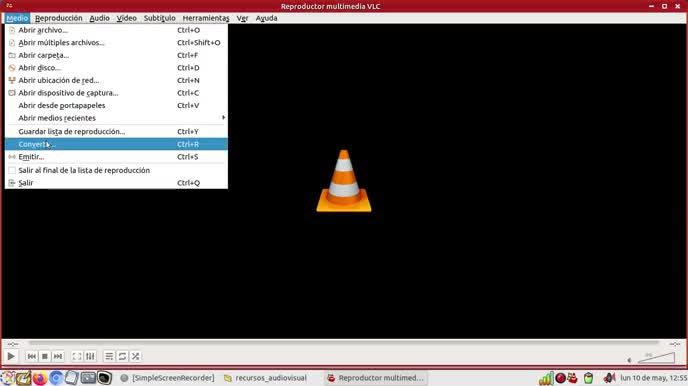Toggle random shuffle icon

(136, 357)
